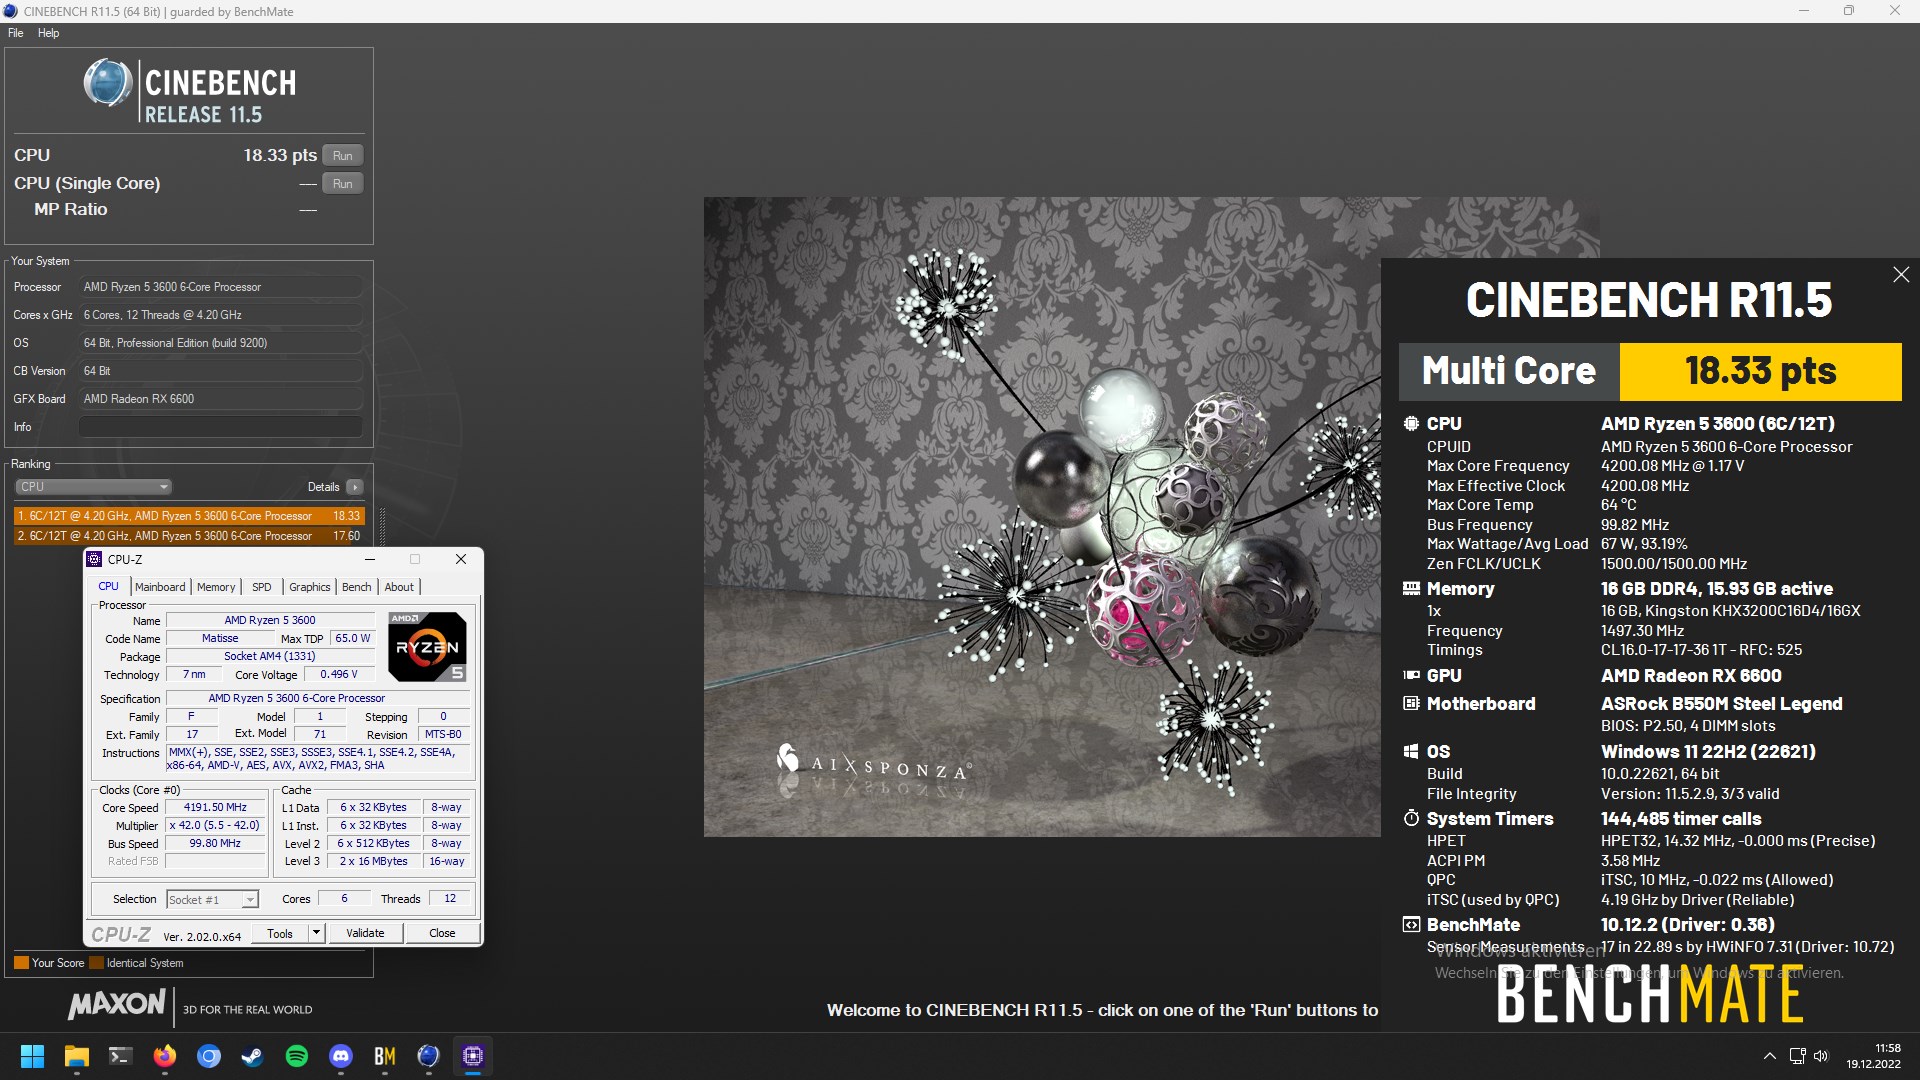Switch to CPU-Z Memory tab
1920x1080 pixels.
pyautogui.click(x=216, y=587)
